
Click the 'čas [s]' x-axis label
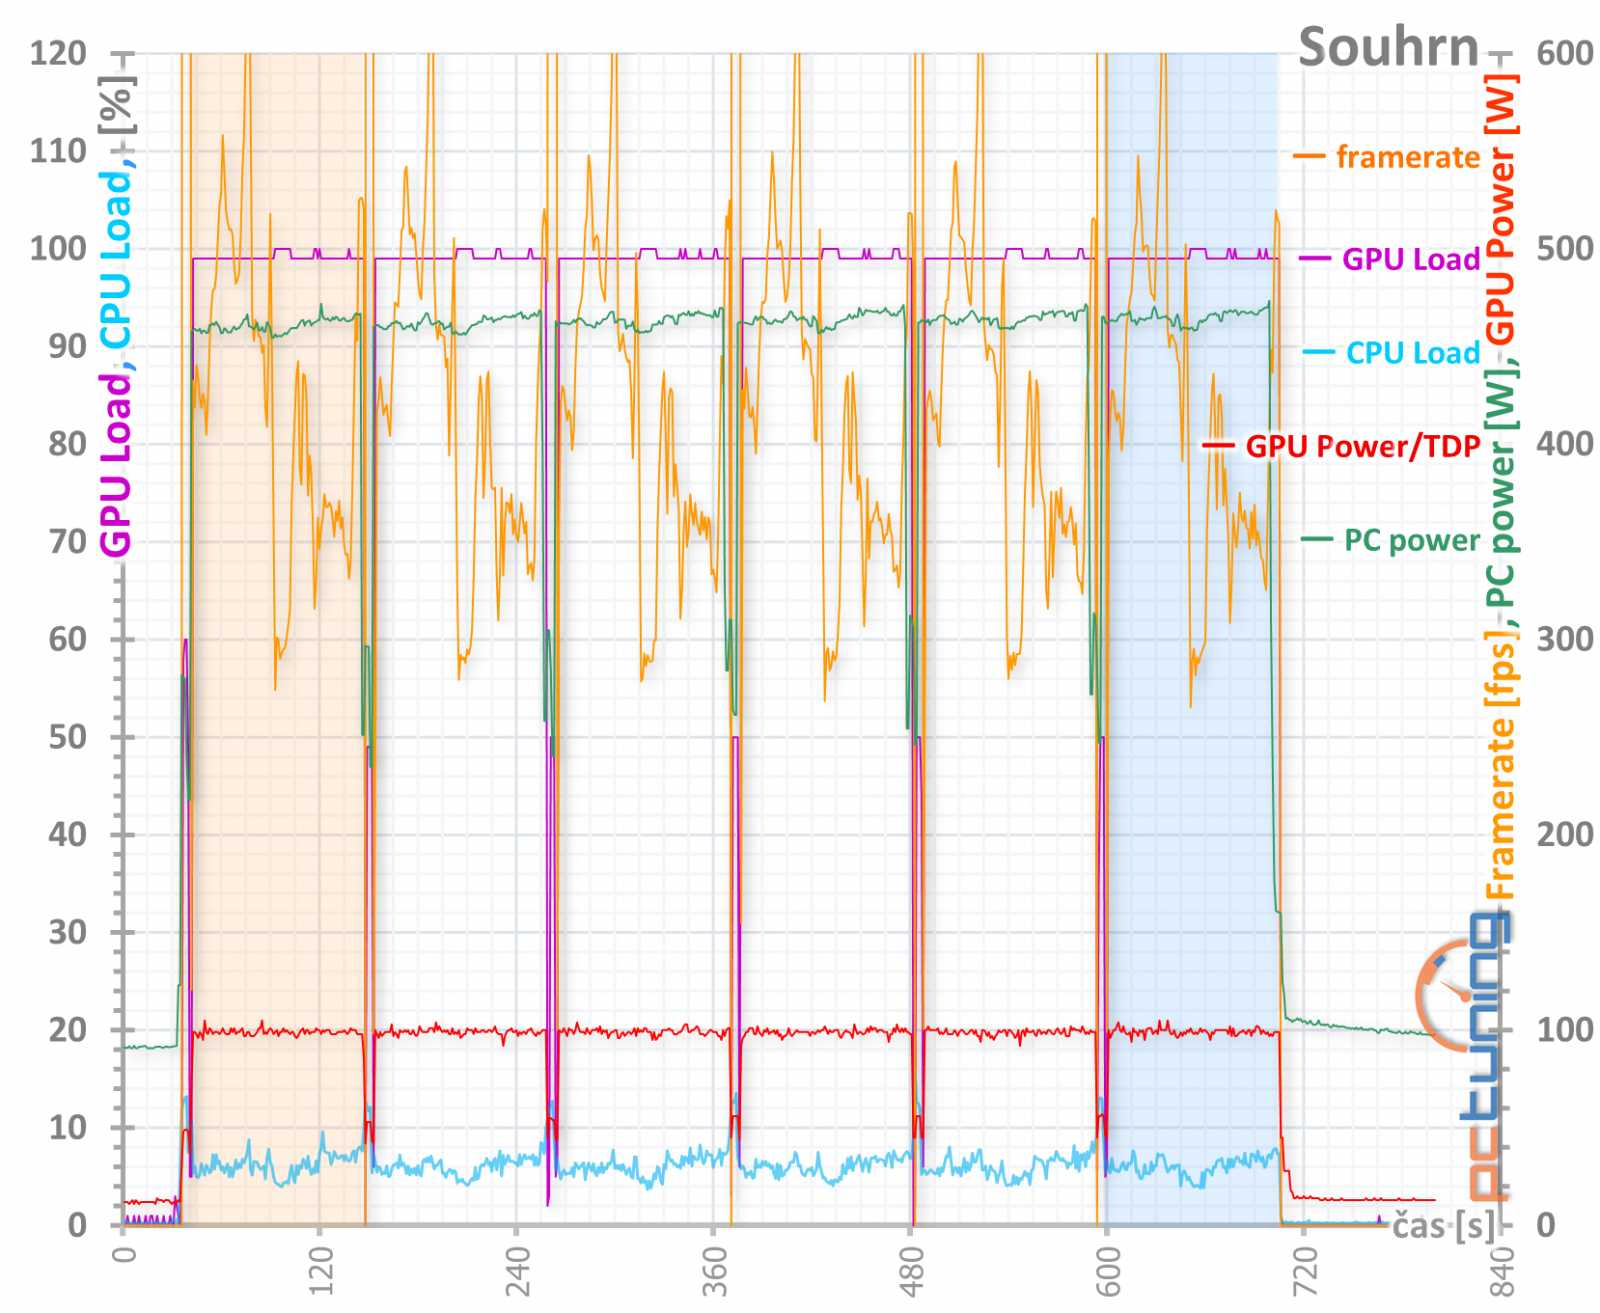[x=1443, y=1225]
